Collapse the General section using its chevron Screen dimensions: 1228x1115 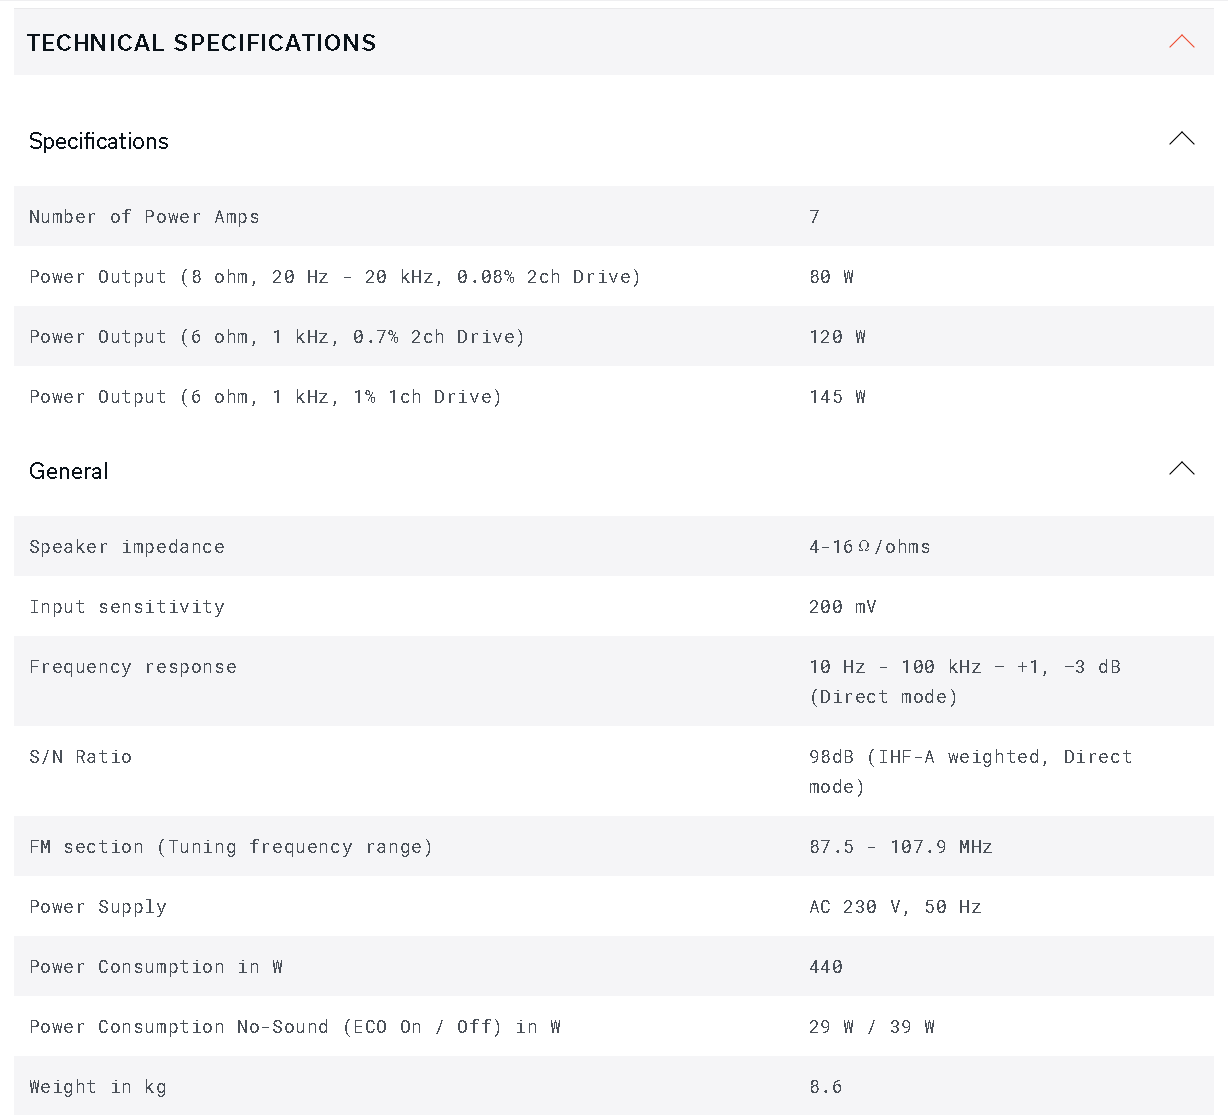1181,469
